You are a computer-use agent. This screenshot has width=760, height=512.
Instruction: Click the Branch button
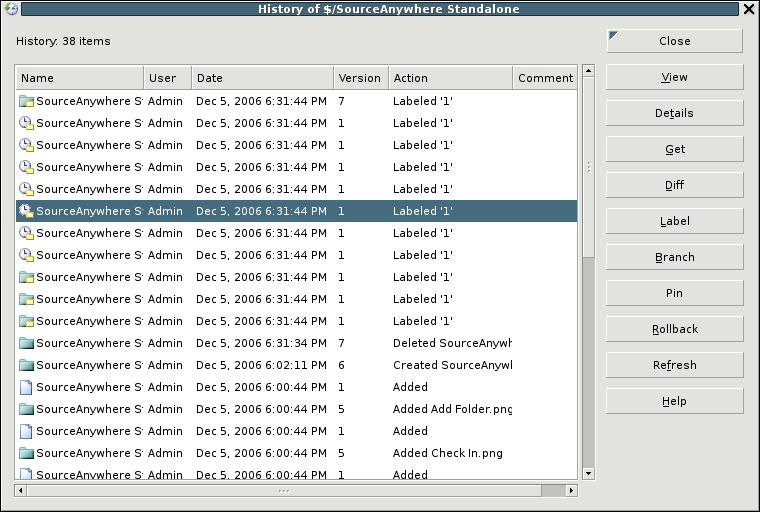click(675, 257)
